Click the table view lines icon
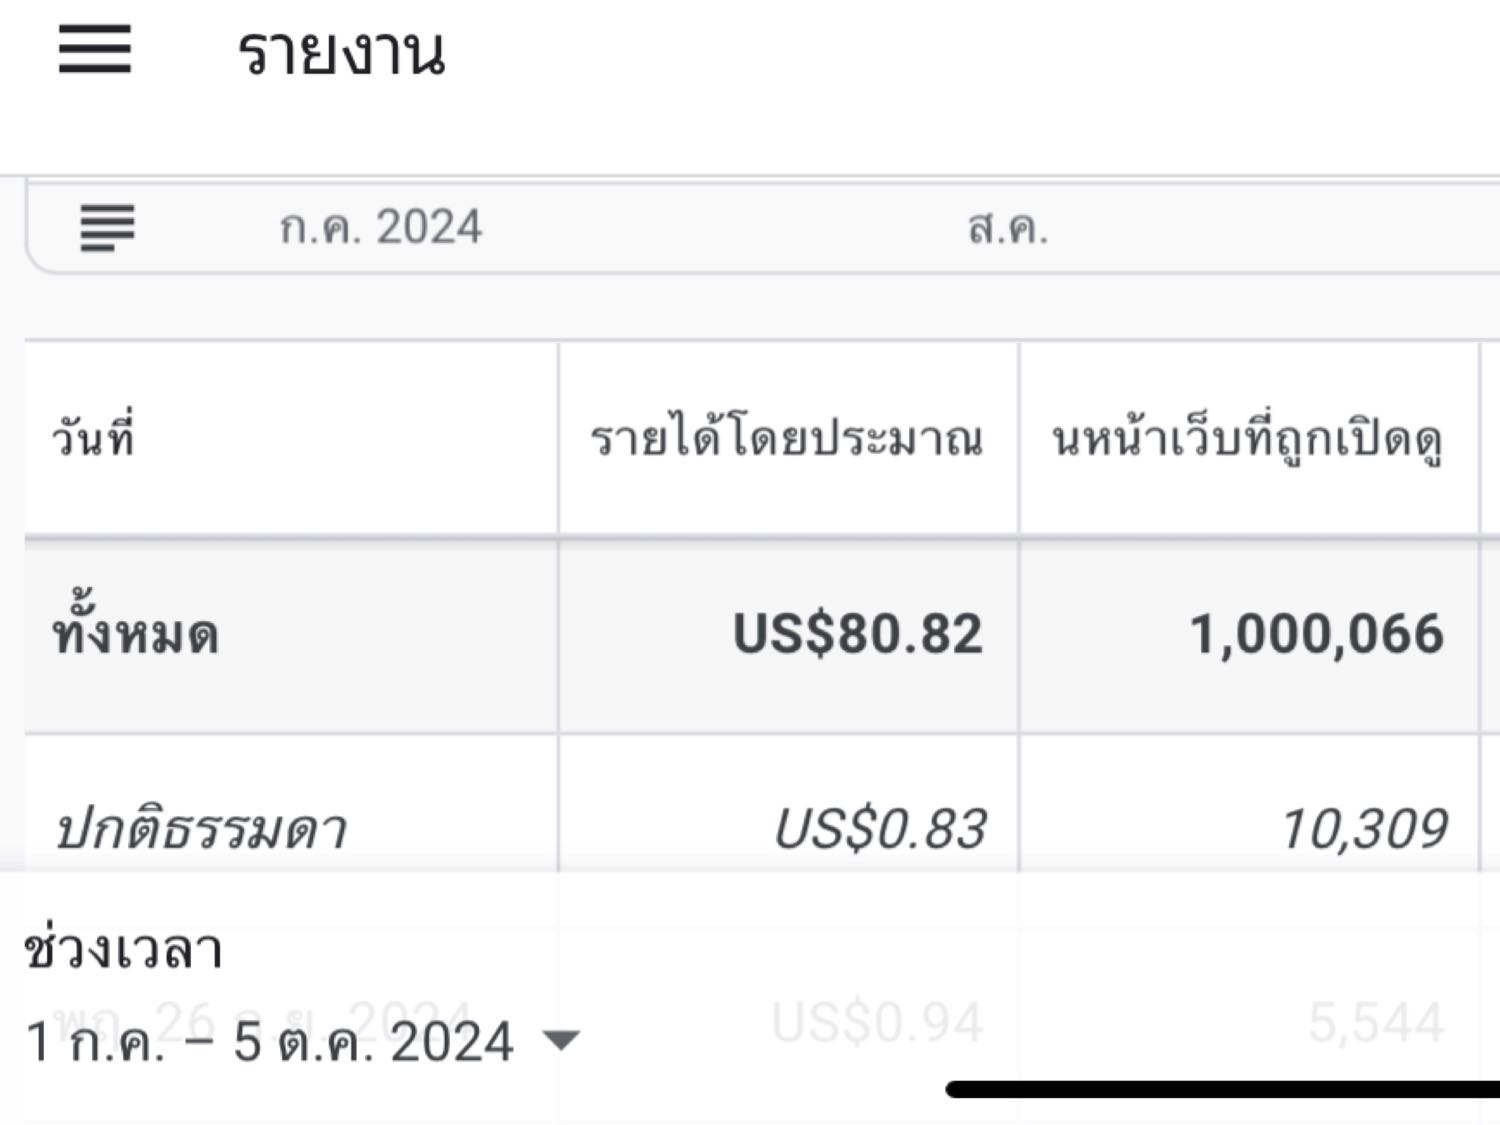1500x1125 pixels. click(x=107, y=228)
